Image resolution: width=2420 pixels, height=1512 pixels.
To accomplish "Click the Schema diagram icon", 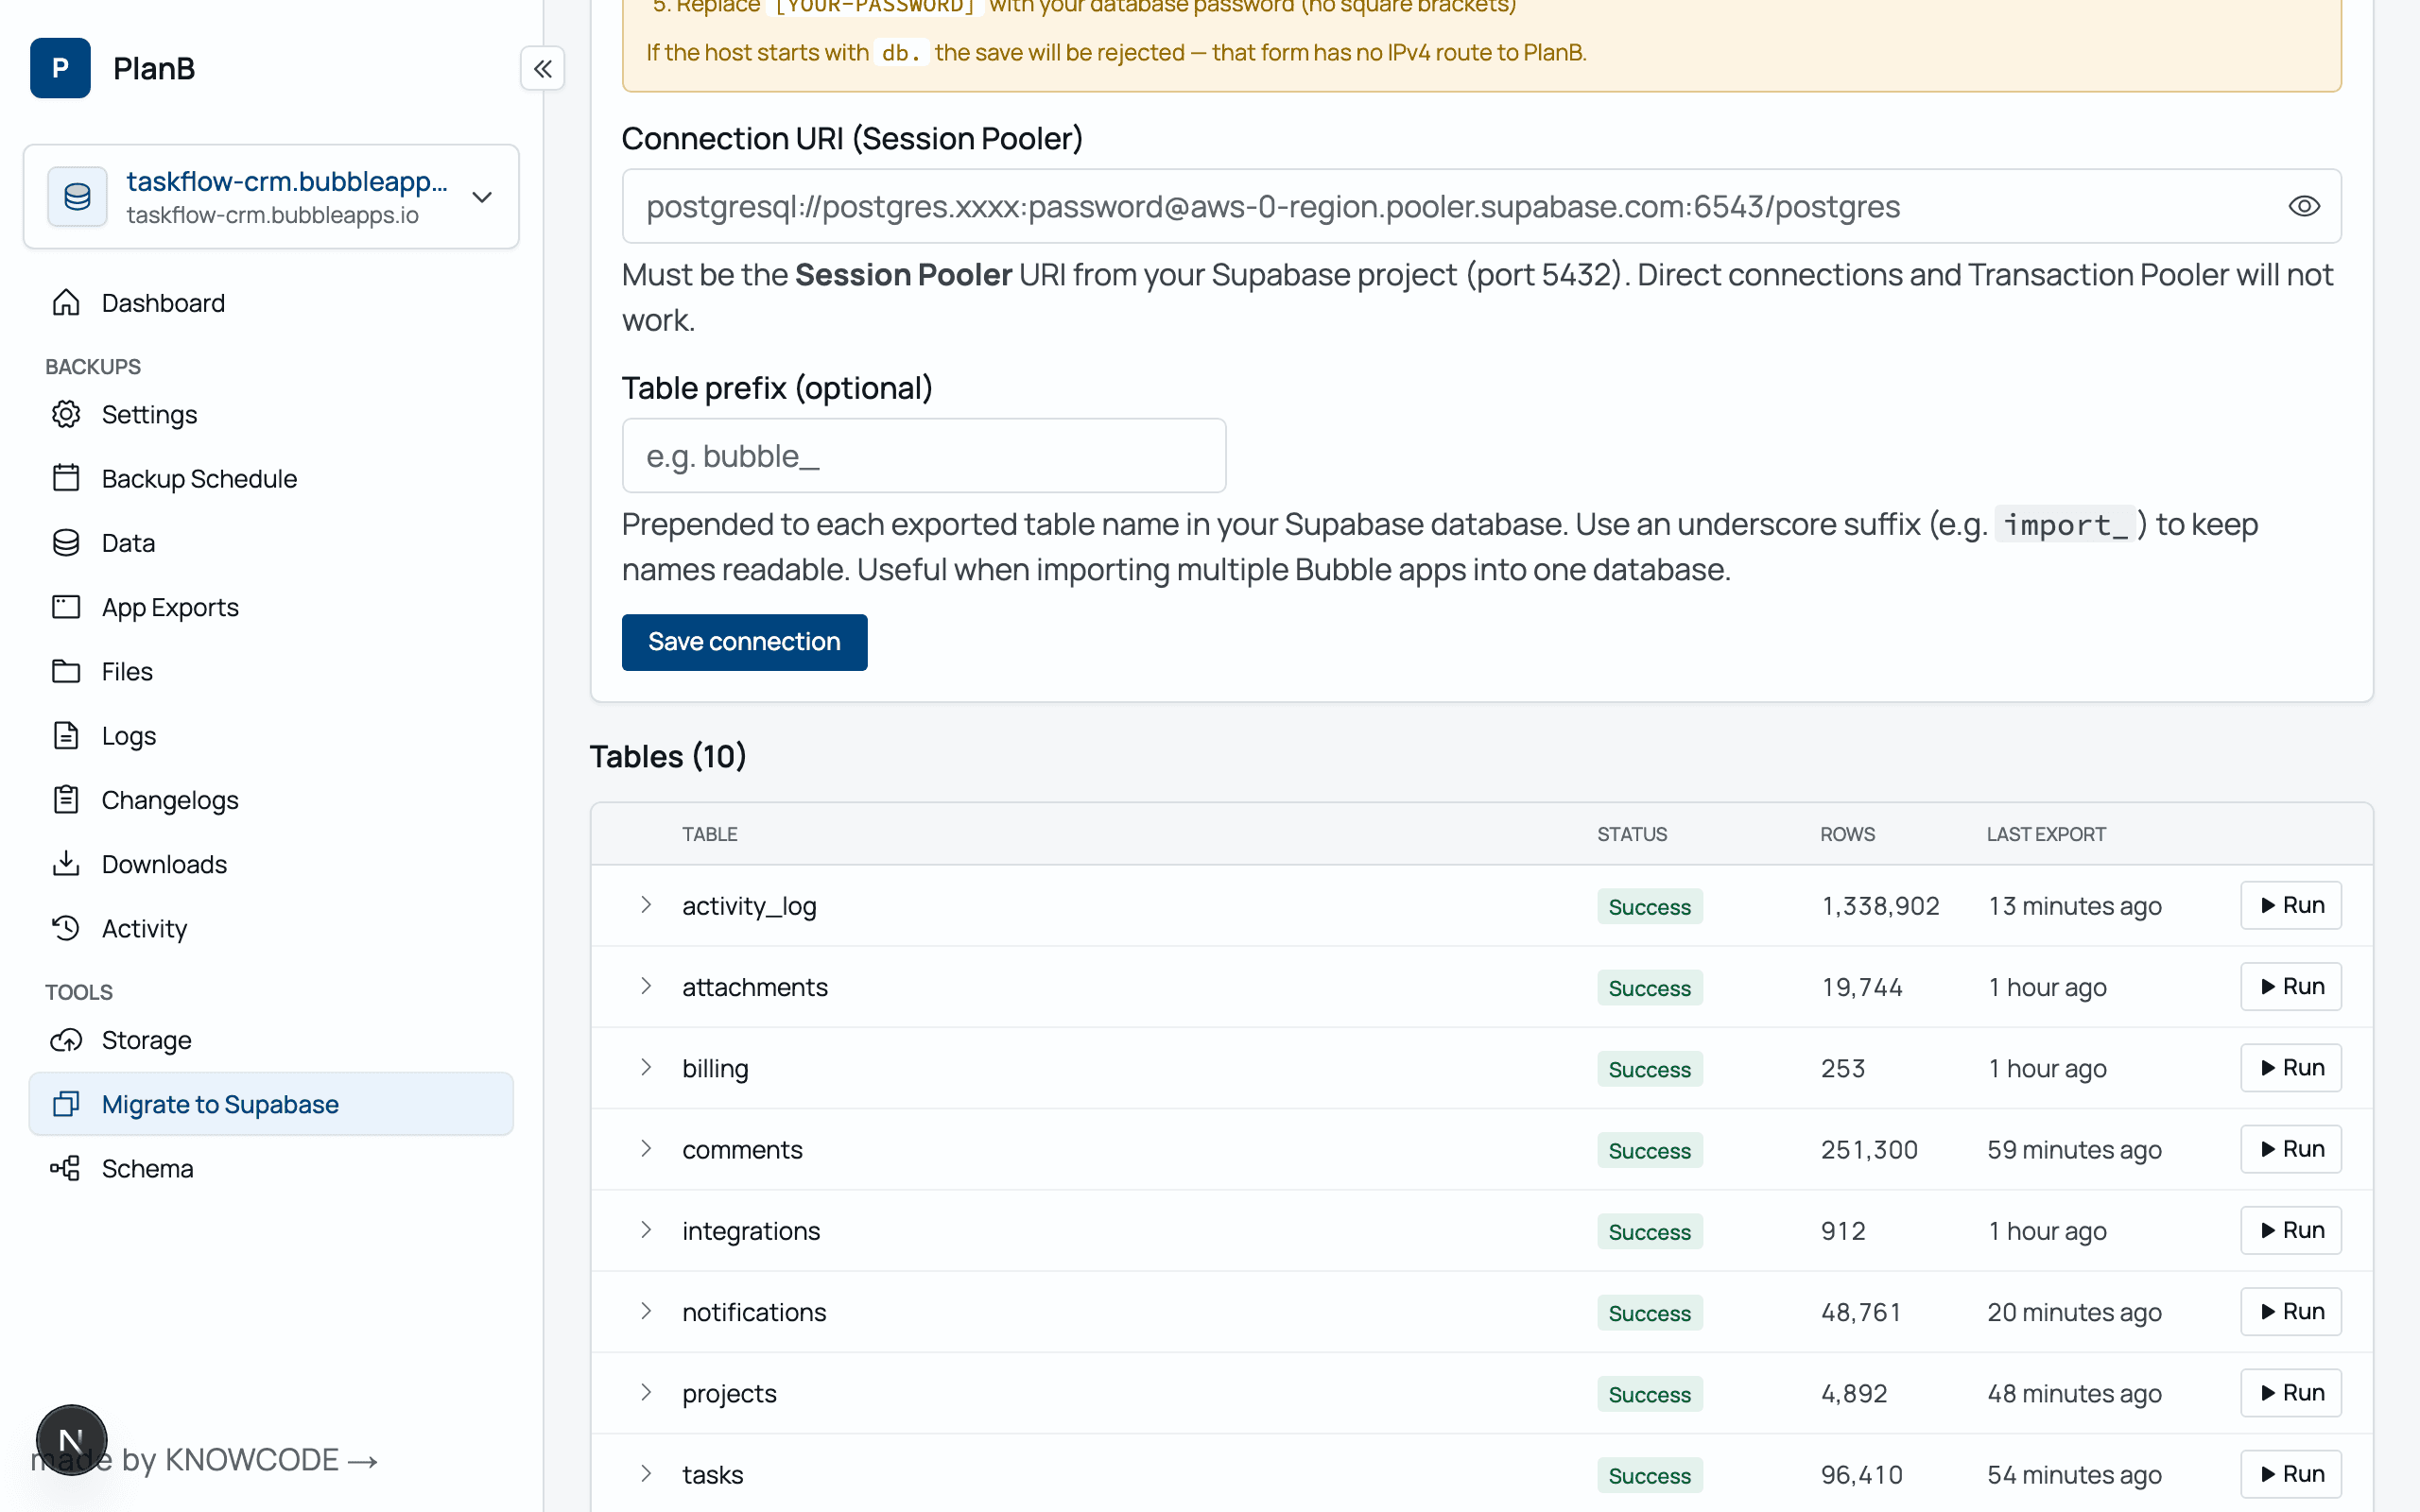I will click(x=66, y=1168).
